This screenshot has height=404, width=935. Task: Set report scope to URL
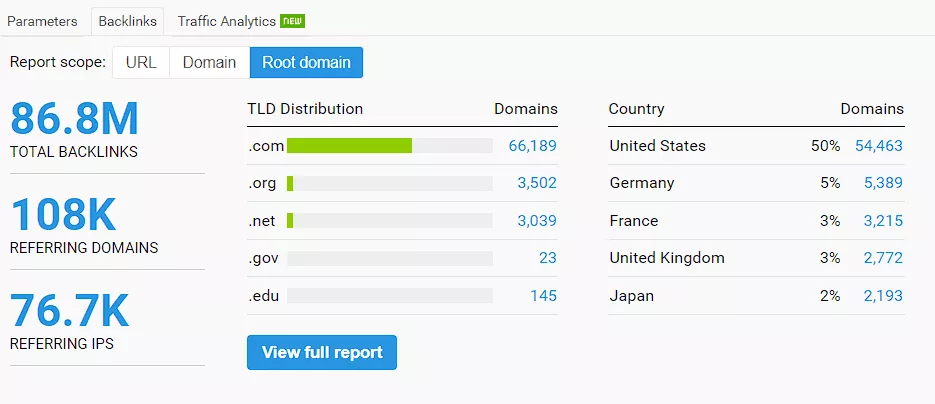point(141,62)
